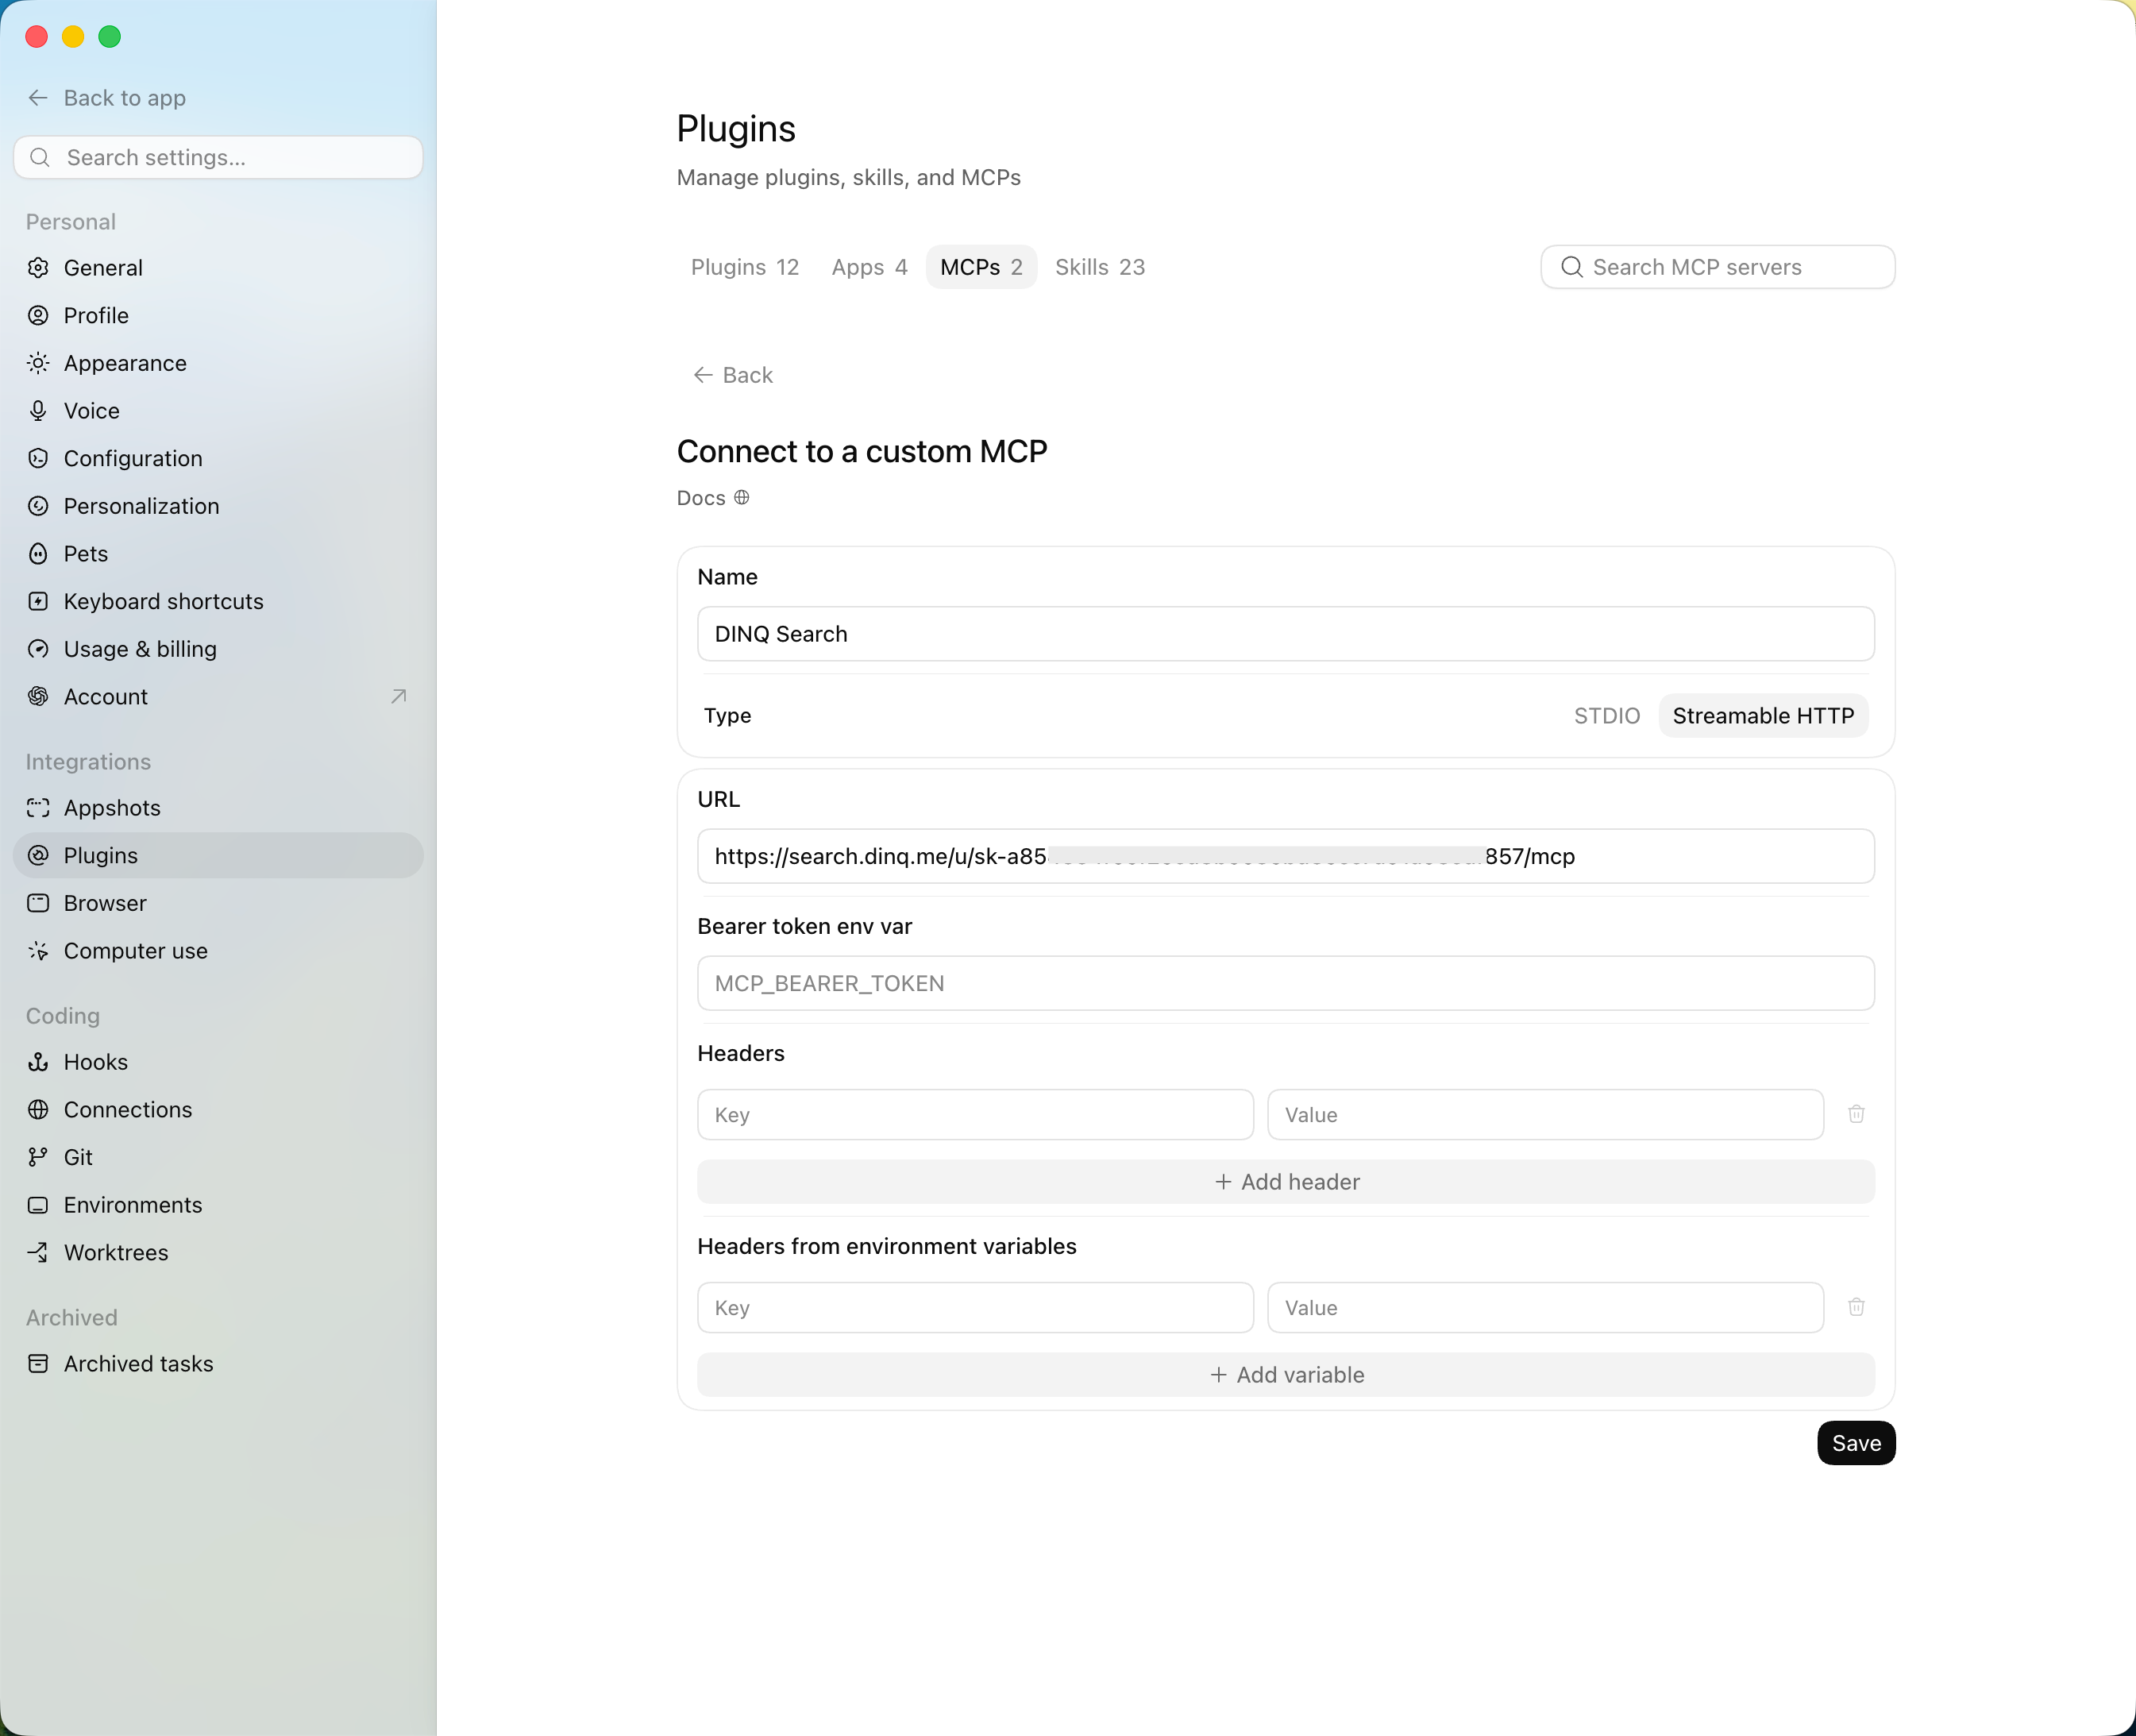Select the MCPs 2 tab
Screen dimensions: 2136x1736
pyautogui.click(x=981, y=267)
